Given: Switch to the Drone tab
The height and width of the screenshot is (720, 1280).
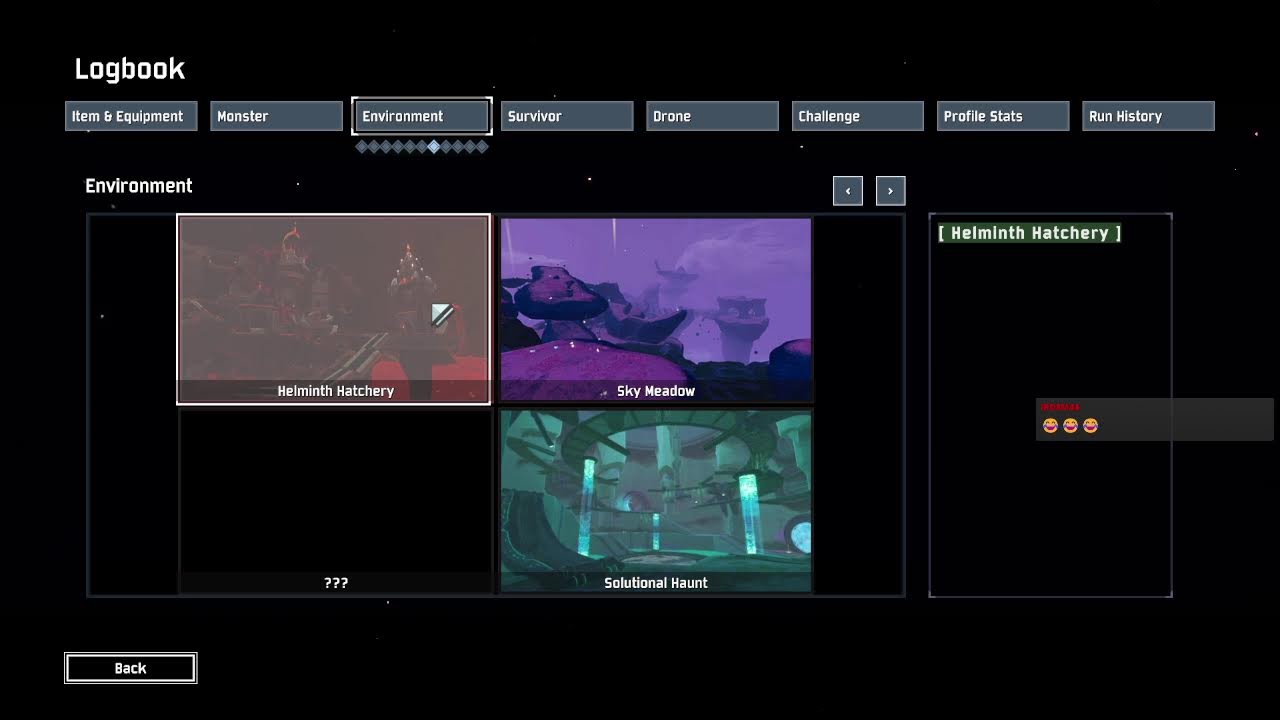Looking at the screenshot, I should [712, 116].
